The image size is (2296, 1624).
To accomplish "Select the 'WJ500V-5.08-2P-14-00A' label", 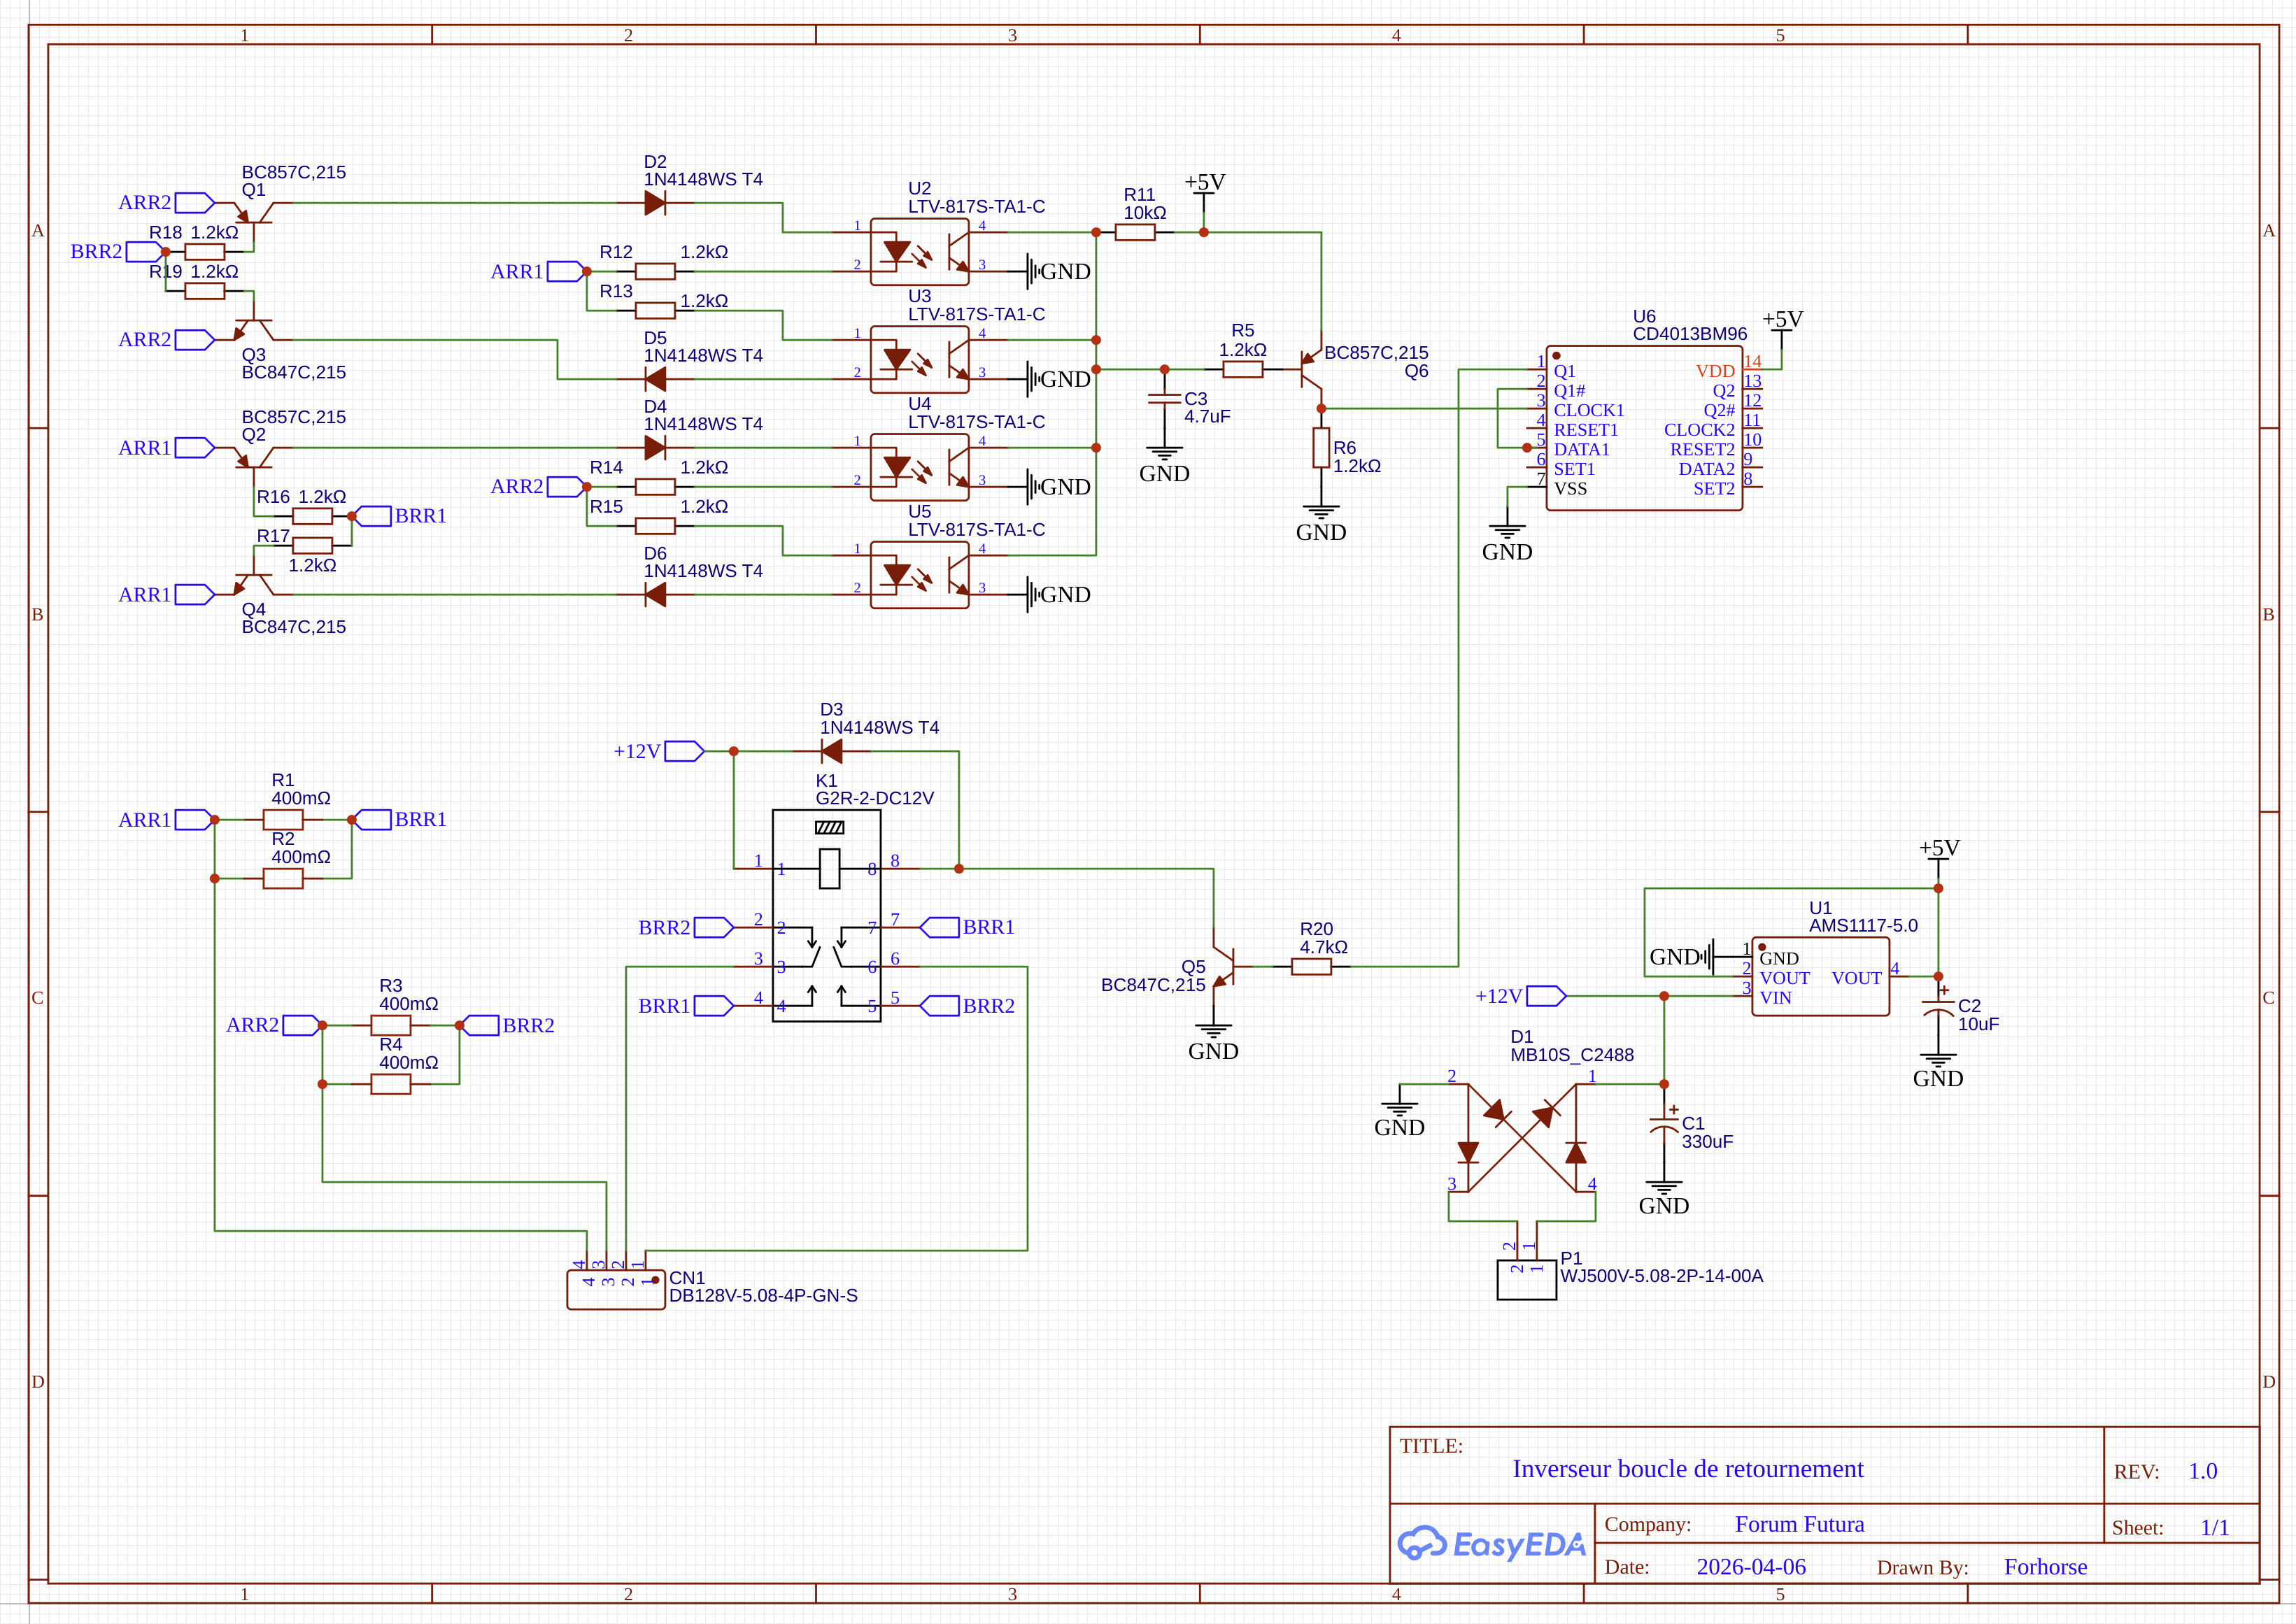I will (x=1662, y=1276).
